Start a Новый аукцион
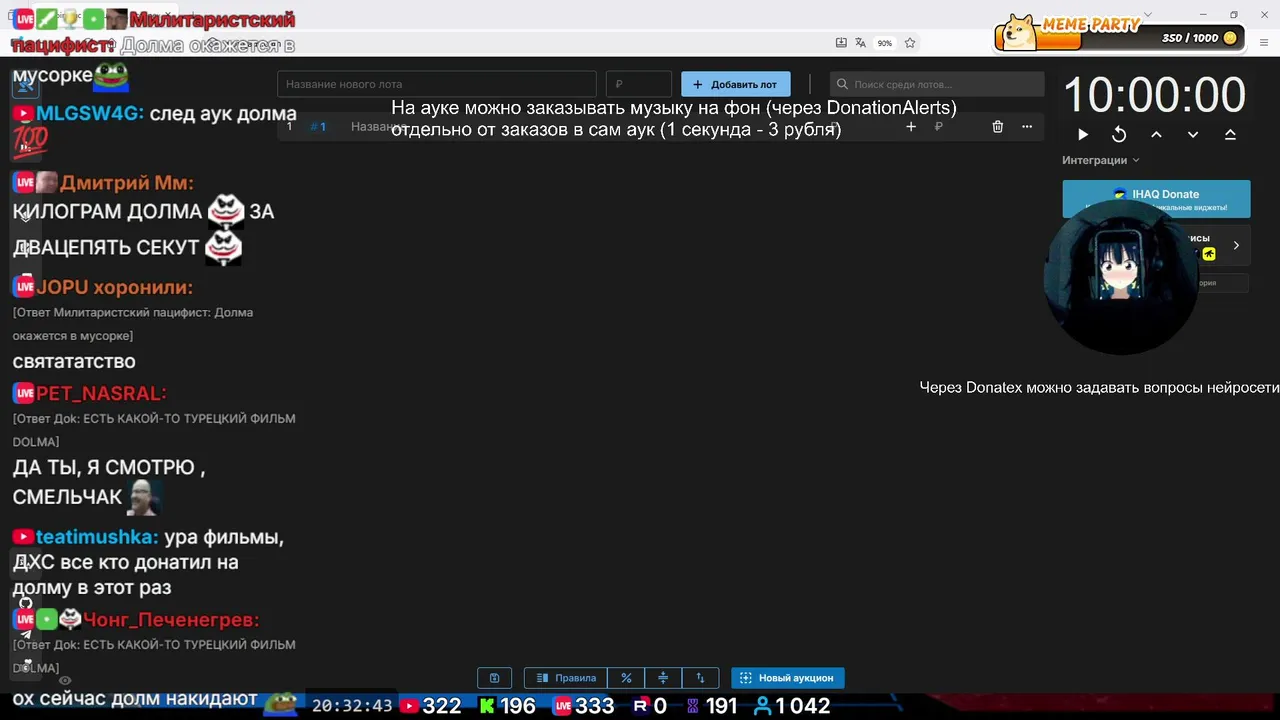1280x720 pixels. tap(788, 678)
